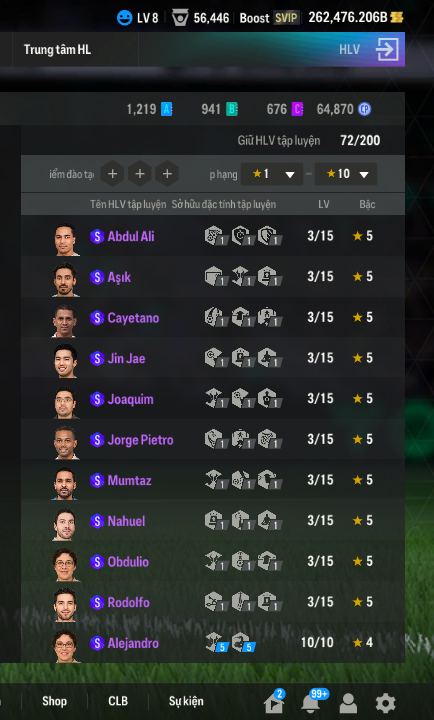Image resolution: width=434 pixels, height=720 pixels.
Task: Open the user profile icon
Action: (348, 703)
